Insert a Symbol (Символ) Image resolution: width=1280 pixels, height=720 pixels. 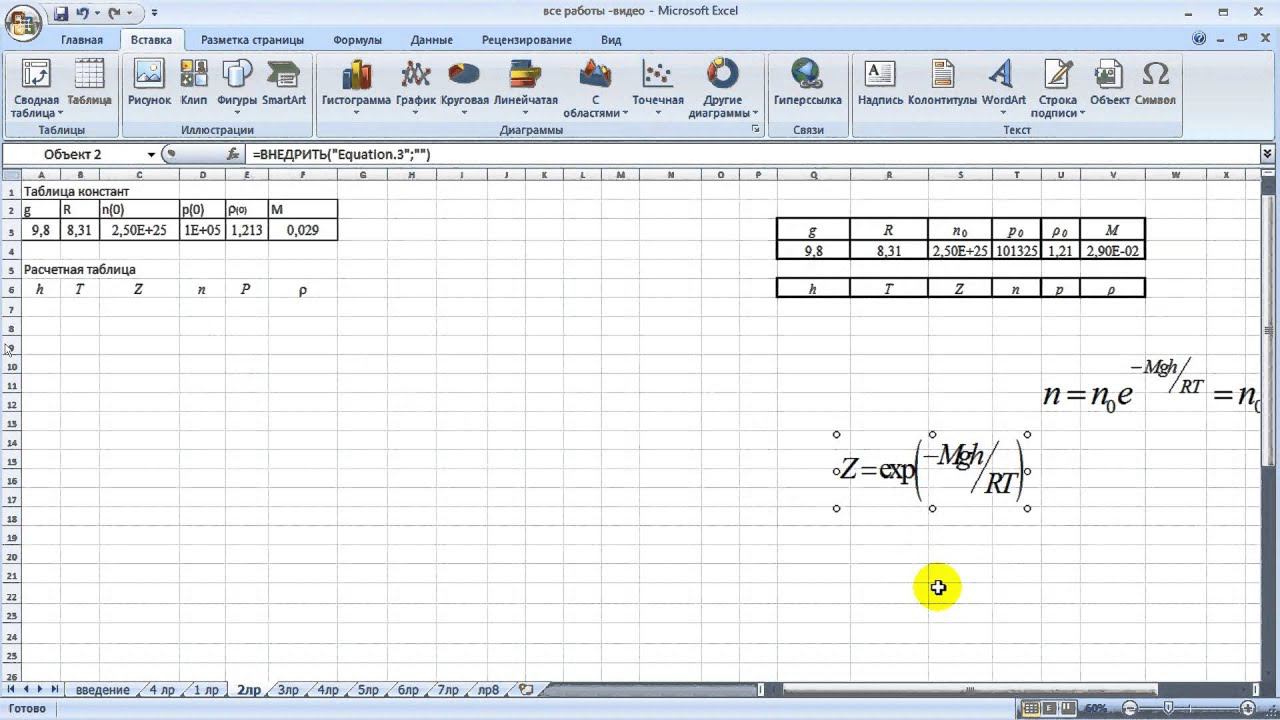coord(1155,82)
